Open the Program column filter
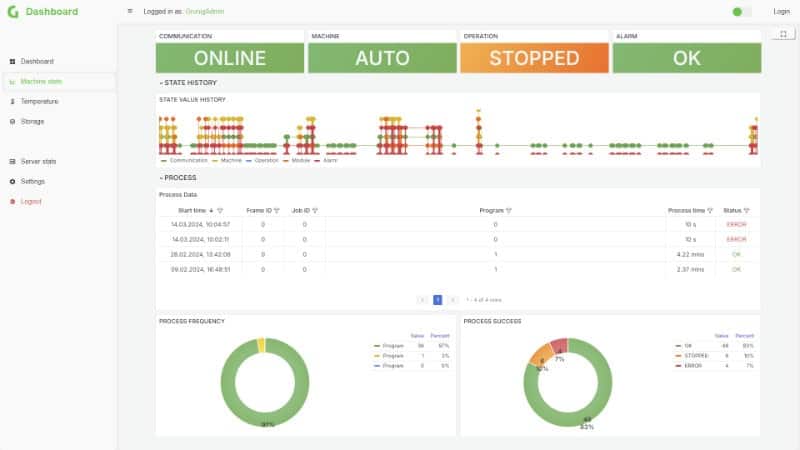Viewport: 800px width, 450px height. [509, 211]
